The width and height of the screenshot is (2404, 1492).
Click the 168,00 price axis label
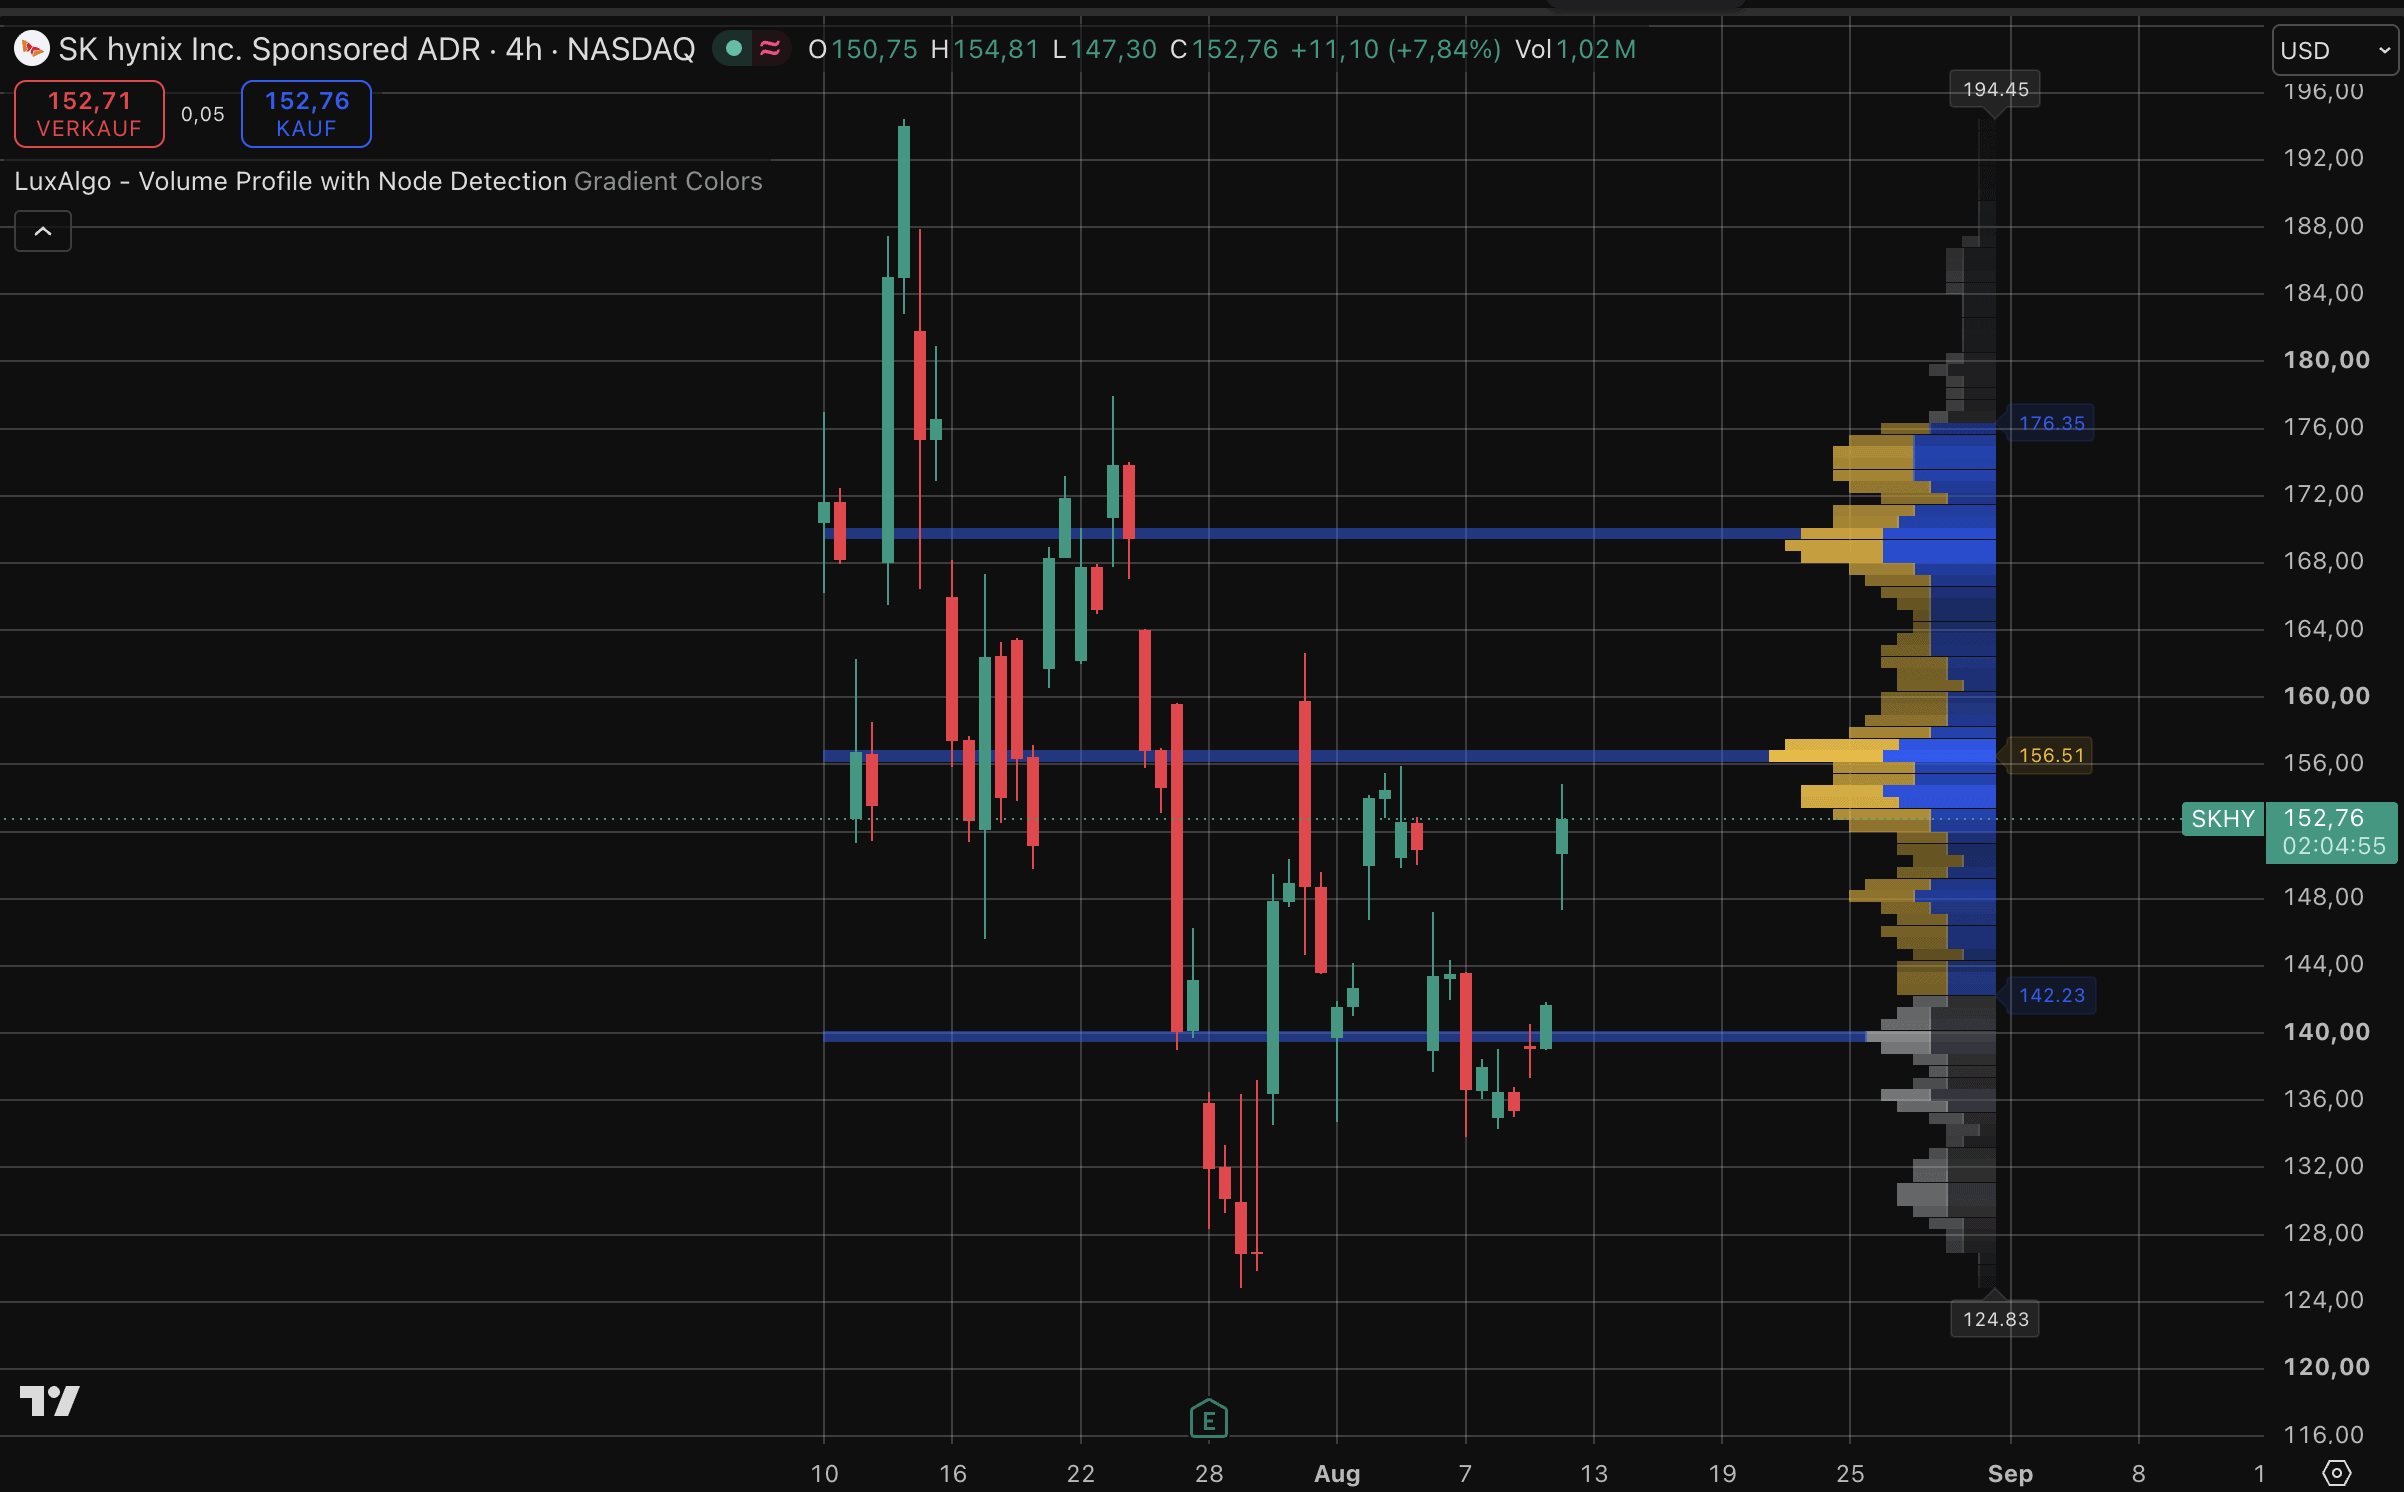(x=2324, y=561)
